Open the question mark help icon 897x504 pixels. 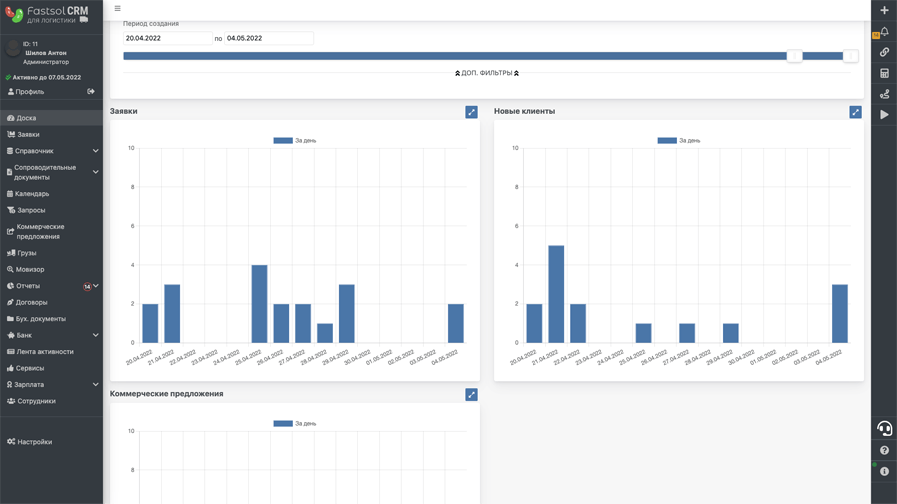pos(884,450)
